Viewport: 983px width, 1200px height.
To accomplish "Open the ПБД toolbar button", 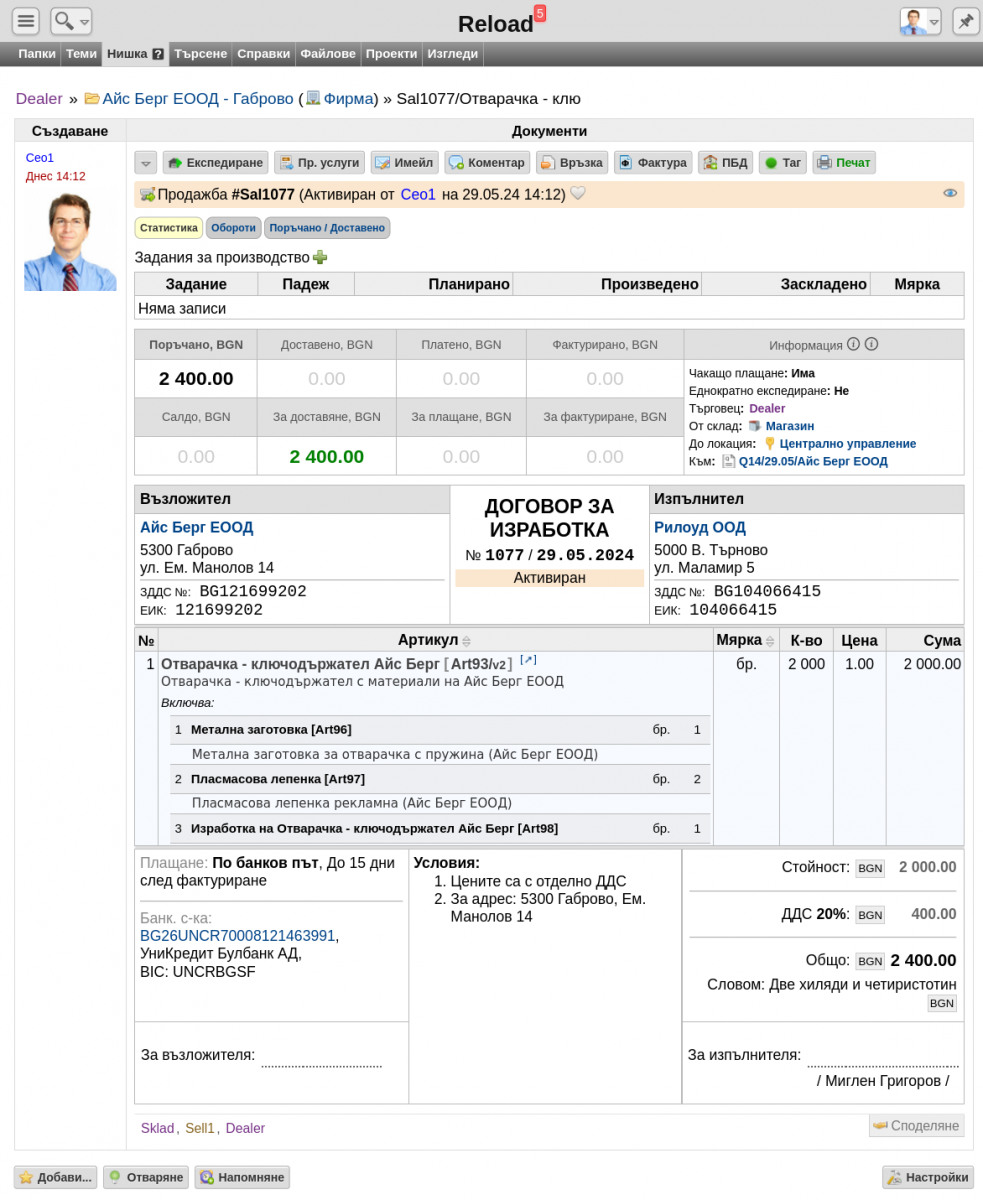I will point(725,162).
